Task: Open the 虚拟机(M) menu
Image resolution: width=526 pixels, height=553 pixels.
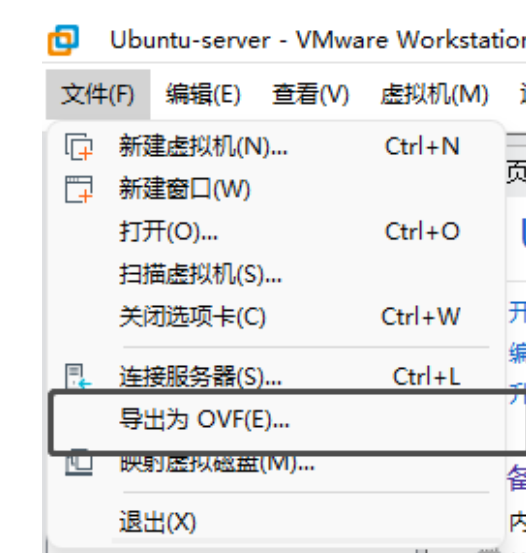Action: tap(434, 95)
